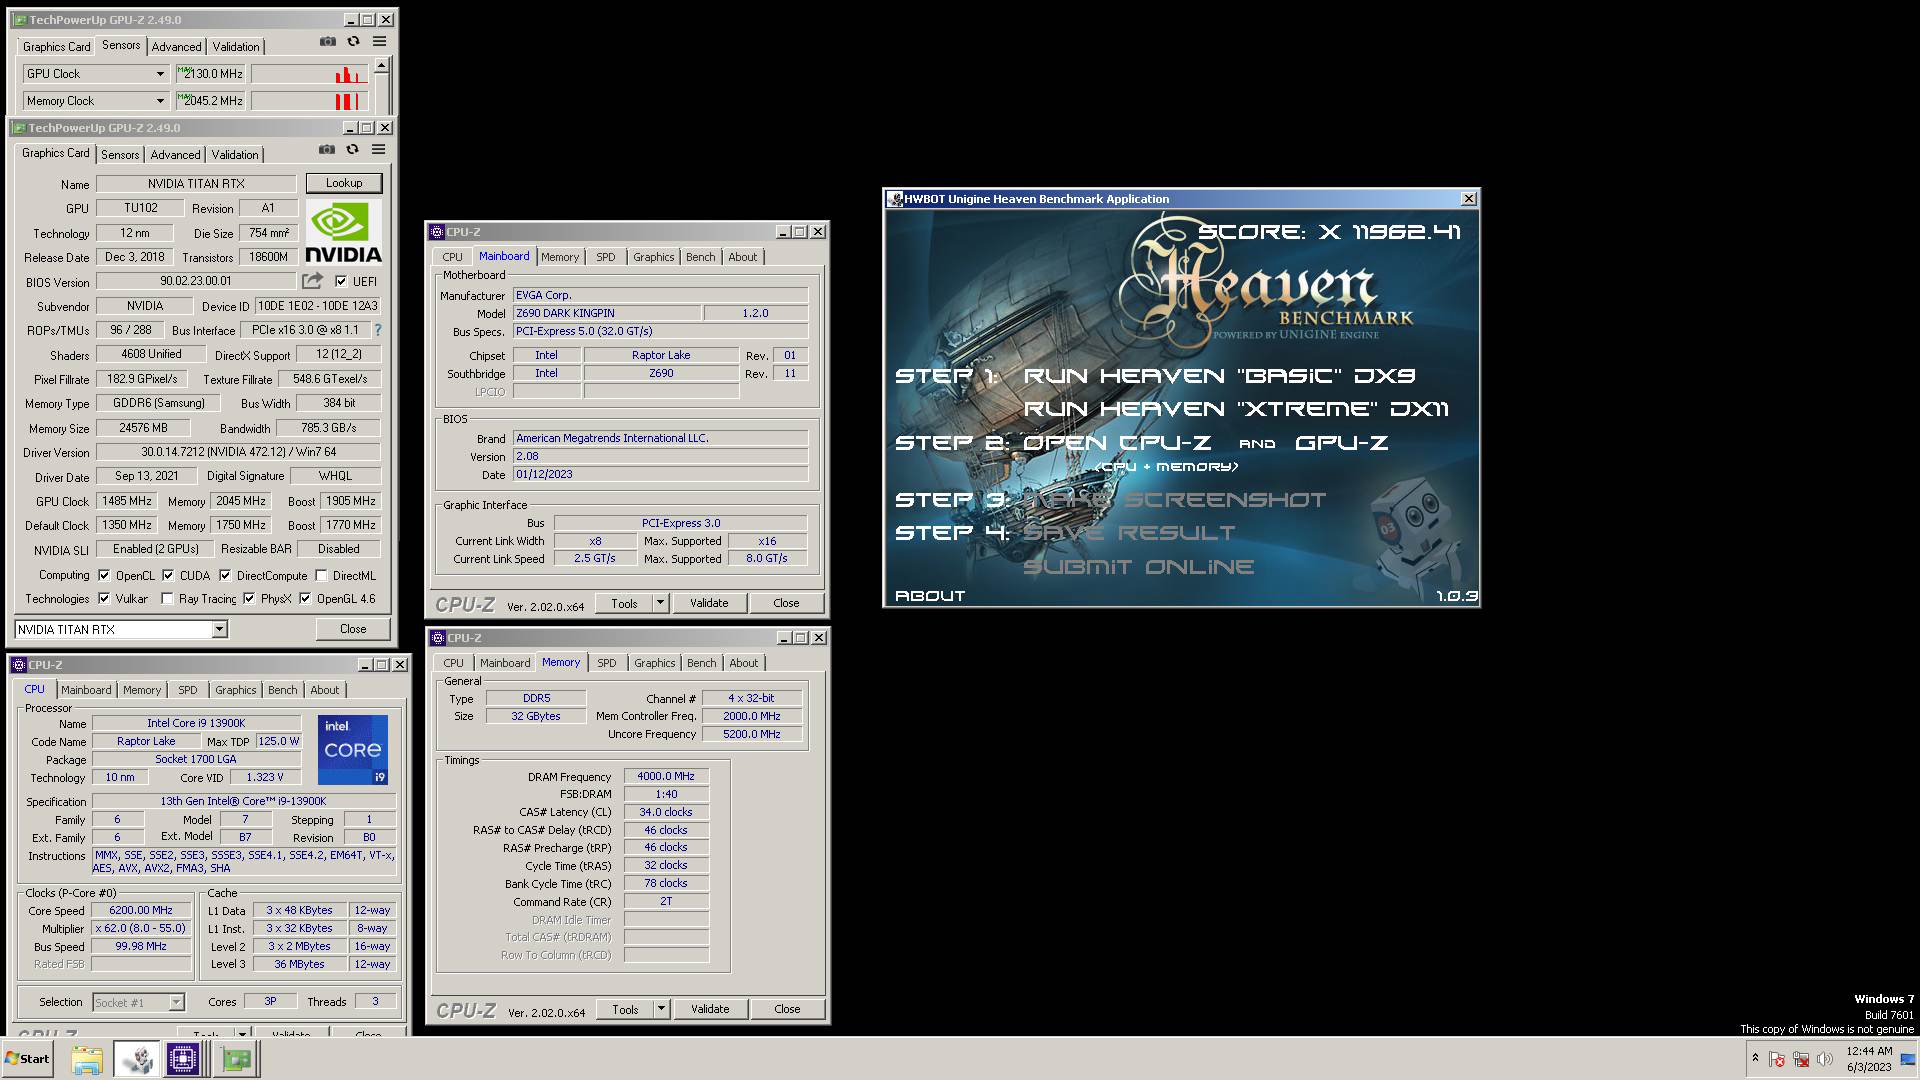
Task: Open the GPU-Z taskbar icon
Action: 237,1059
